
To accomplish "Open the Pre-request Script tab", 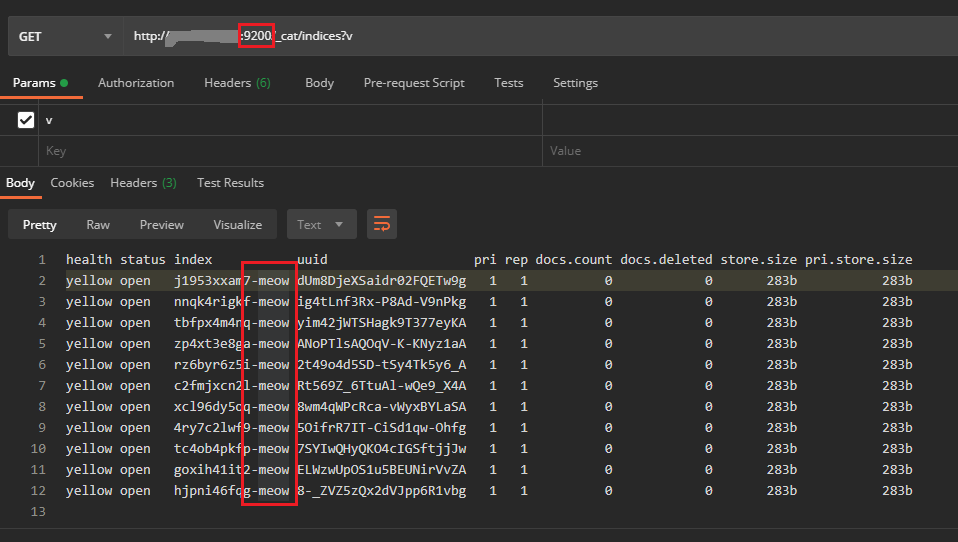I will (414, 82).
